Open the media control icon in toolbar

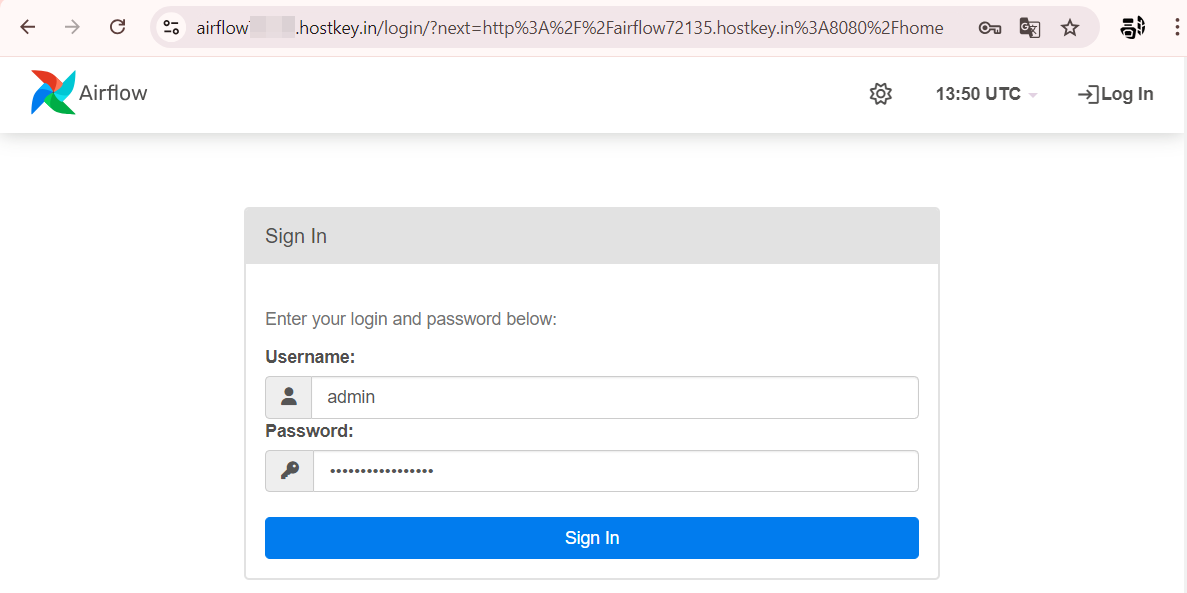(x=1133, y=28)
